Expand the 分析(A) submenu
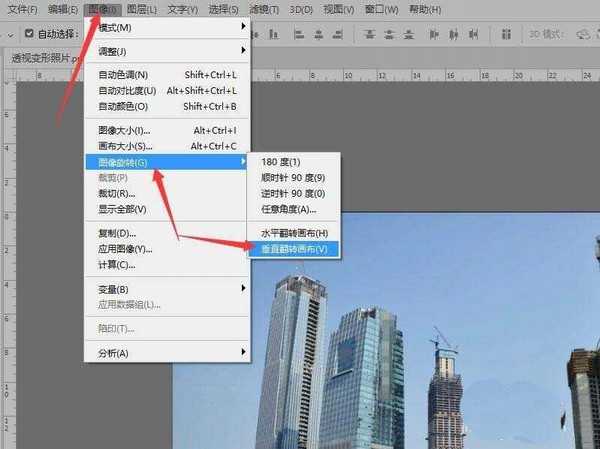The width and height of the screenshot is (600, 449). pyautogui.click(x=165, y=353)
